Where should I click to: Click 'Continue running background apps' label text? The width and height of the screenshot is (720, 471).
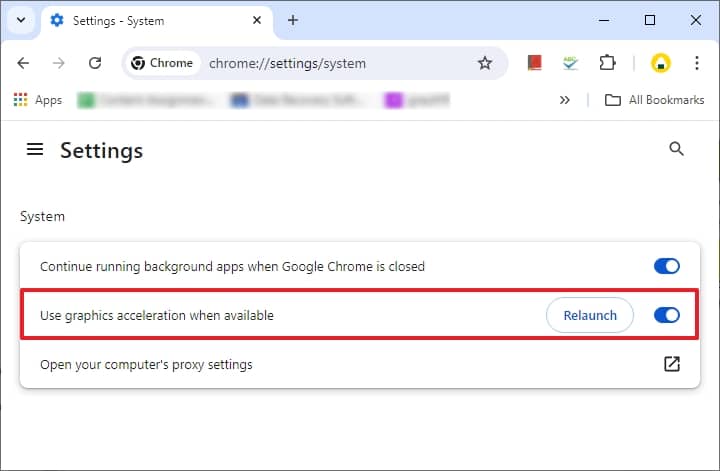point(232,266)
